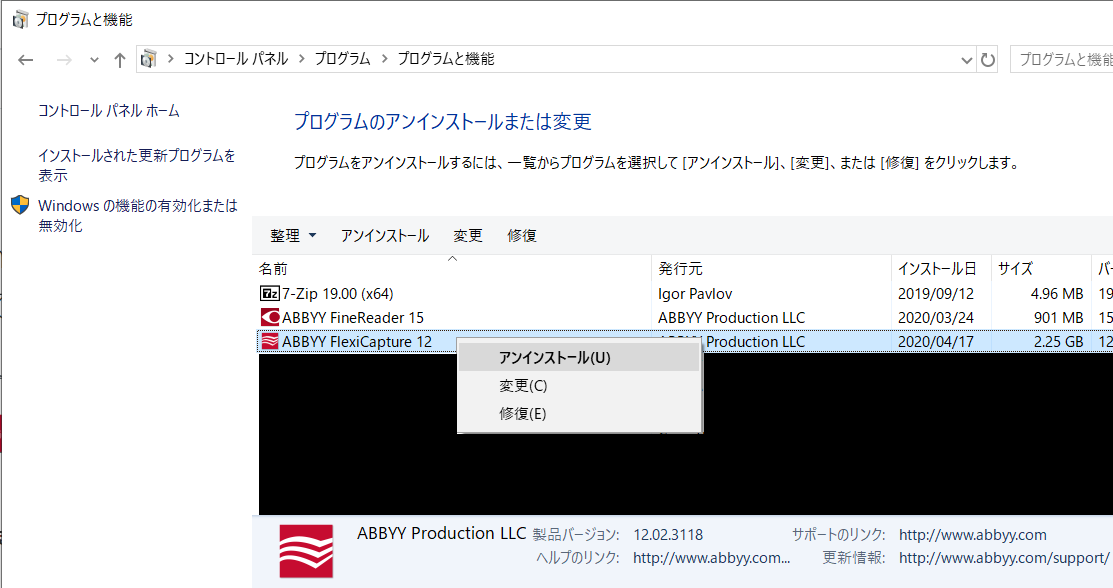Click the 2.25 GB size cell
Viewport: 1113px width, 588px height.
point(1058,342)
